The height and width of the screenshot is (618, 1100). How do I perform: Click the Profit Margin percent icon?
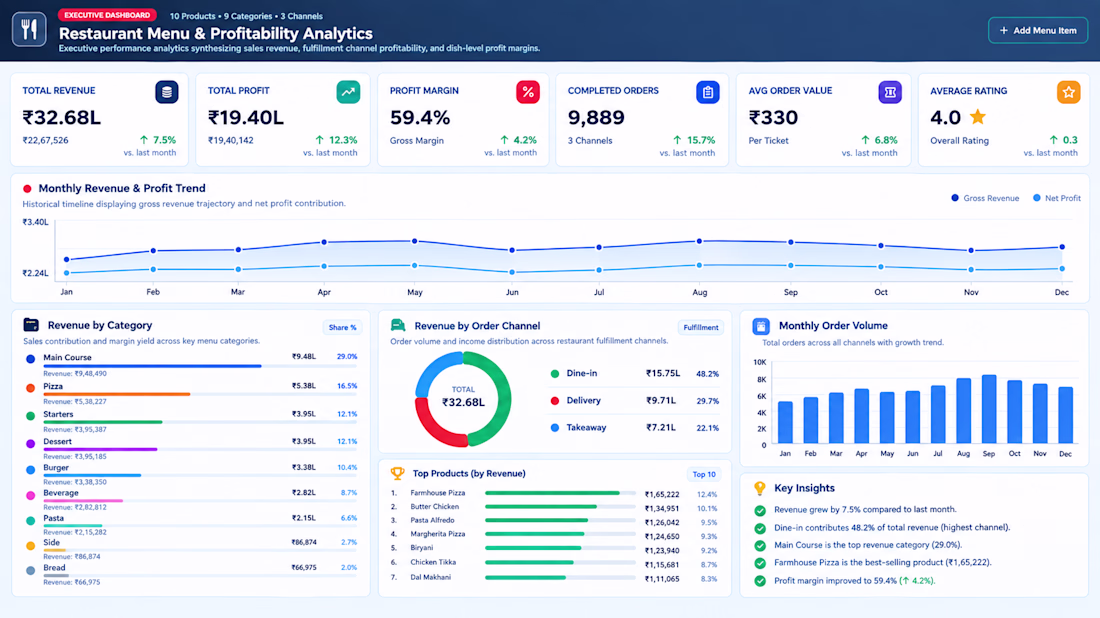click(528, 92)
